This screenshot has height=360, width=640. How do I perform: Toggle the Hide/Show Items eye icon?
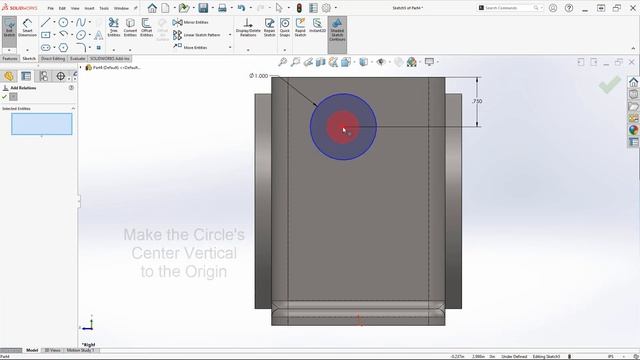pyautogui.click(x=381, y=62)
